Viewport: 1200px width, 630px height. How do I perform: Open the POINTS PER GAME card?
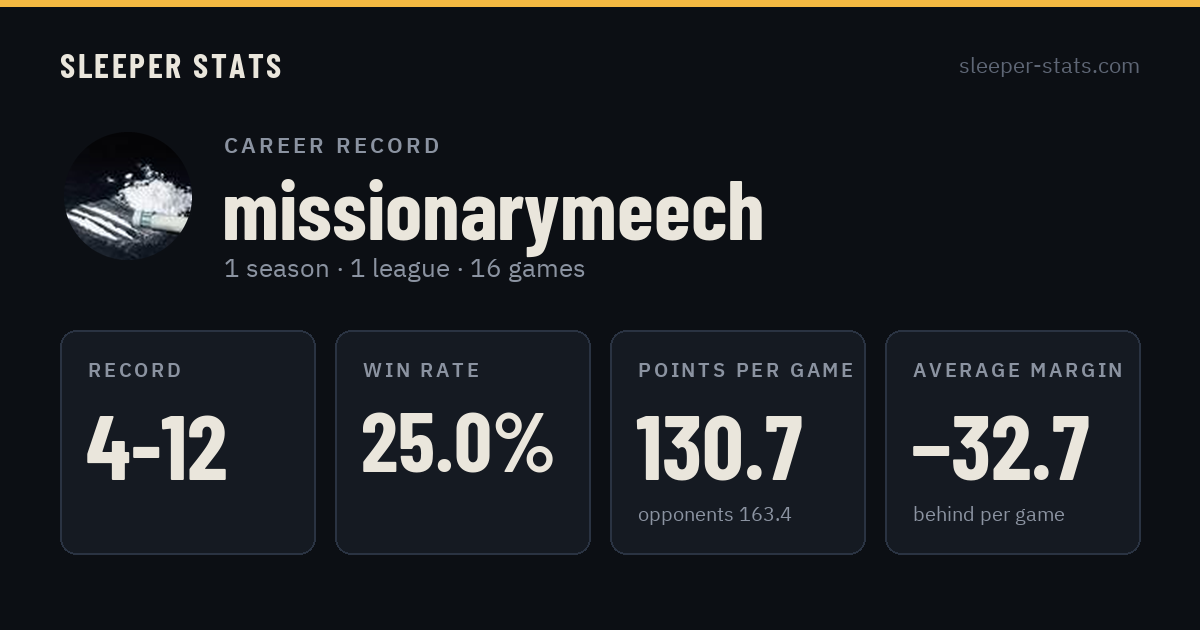tap(738, 442)
